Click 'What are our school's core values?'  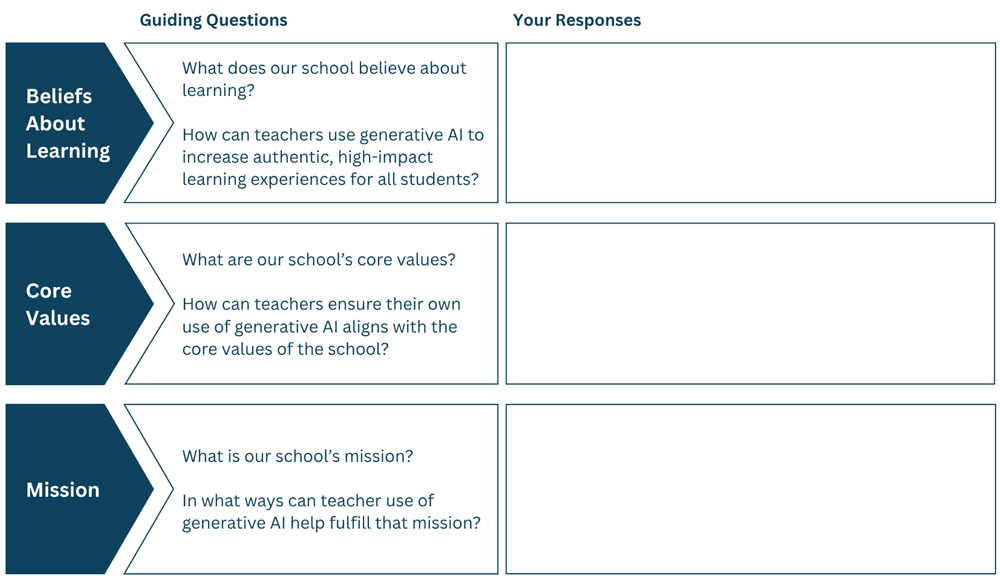point(319,260)
